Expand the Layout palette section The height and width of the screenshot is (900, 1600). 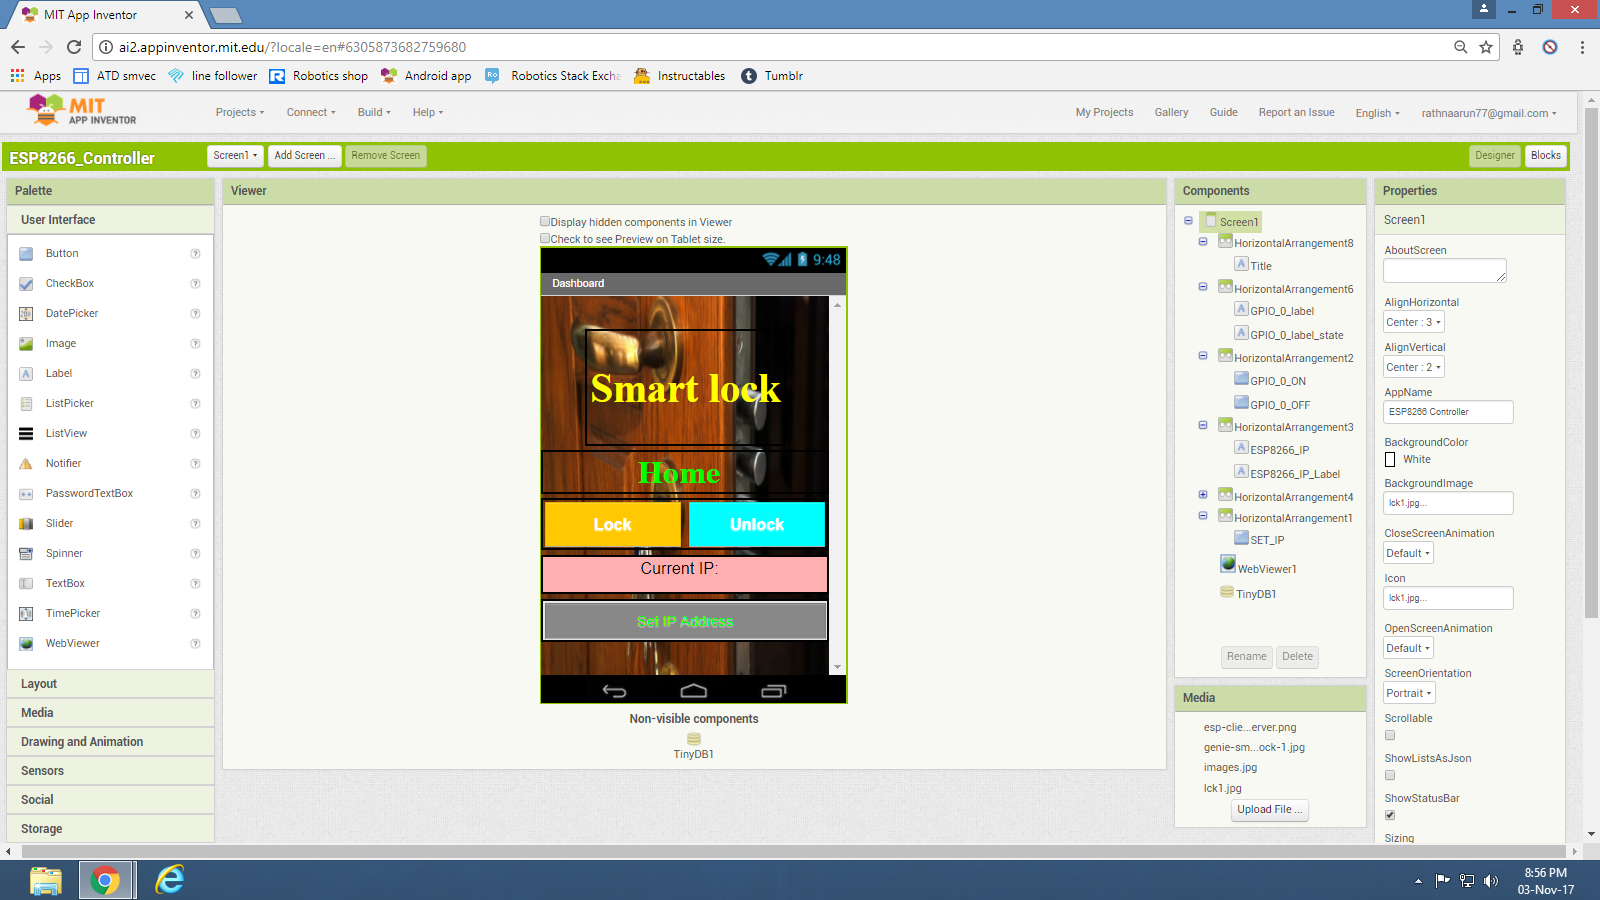click(110, 684)
